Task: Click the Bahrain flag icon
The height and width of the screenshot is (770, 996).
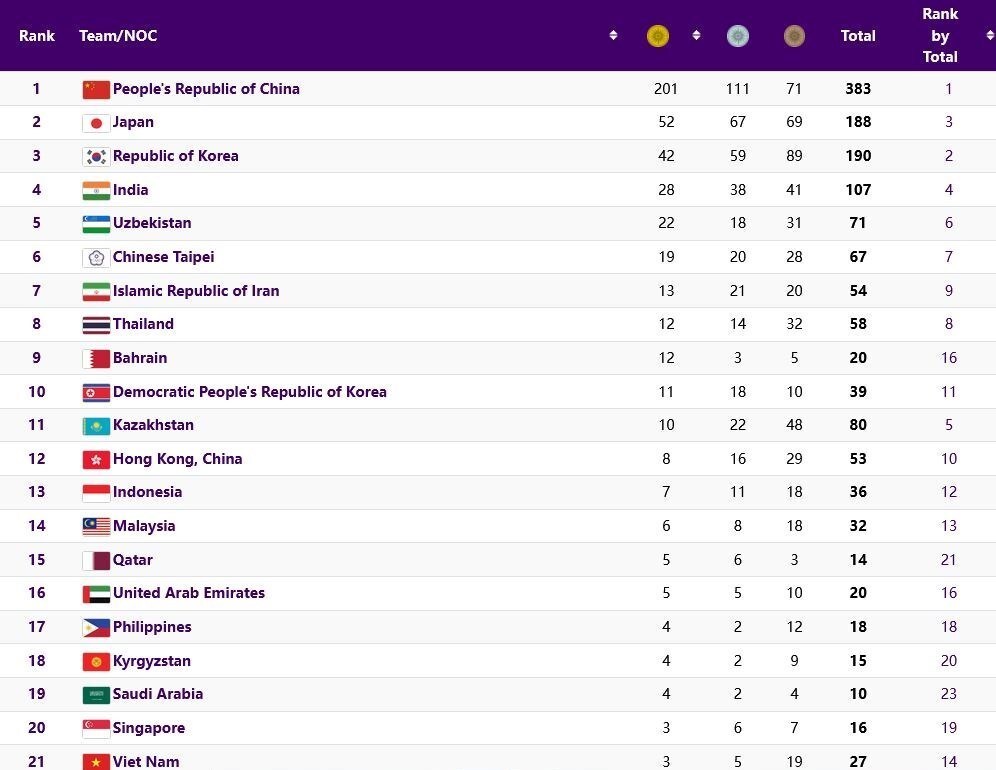Action: tap(96, 358)
